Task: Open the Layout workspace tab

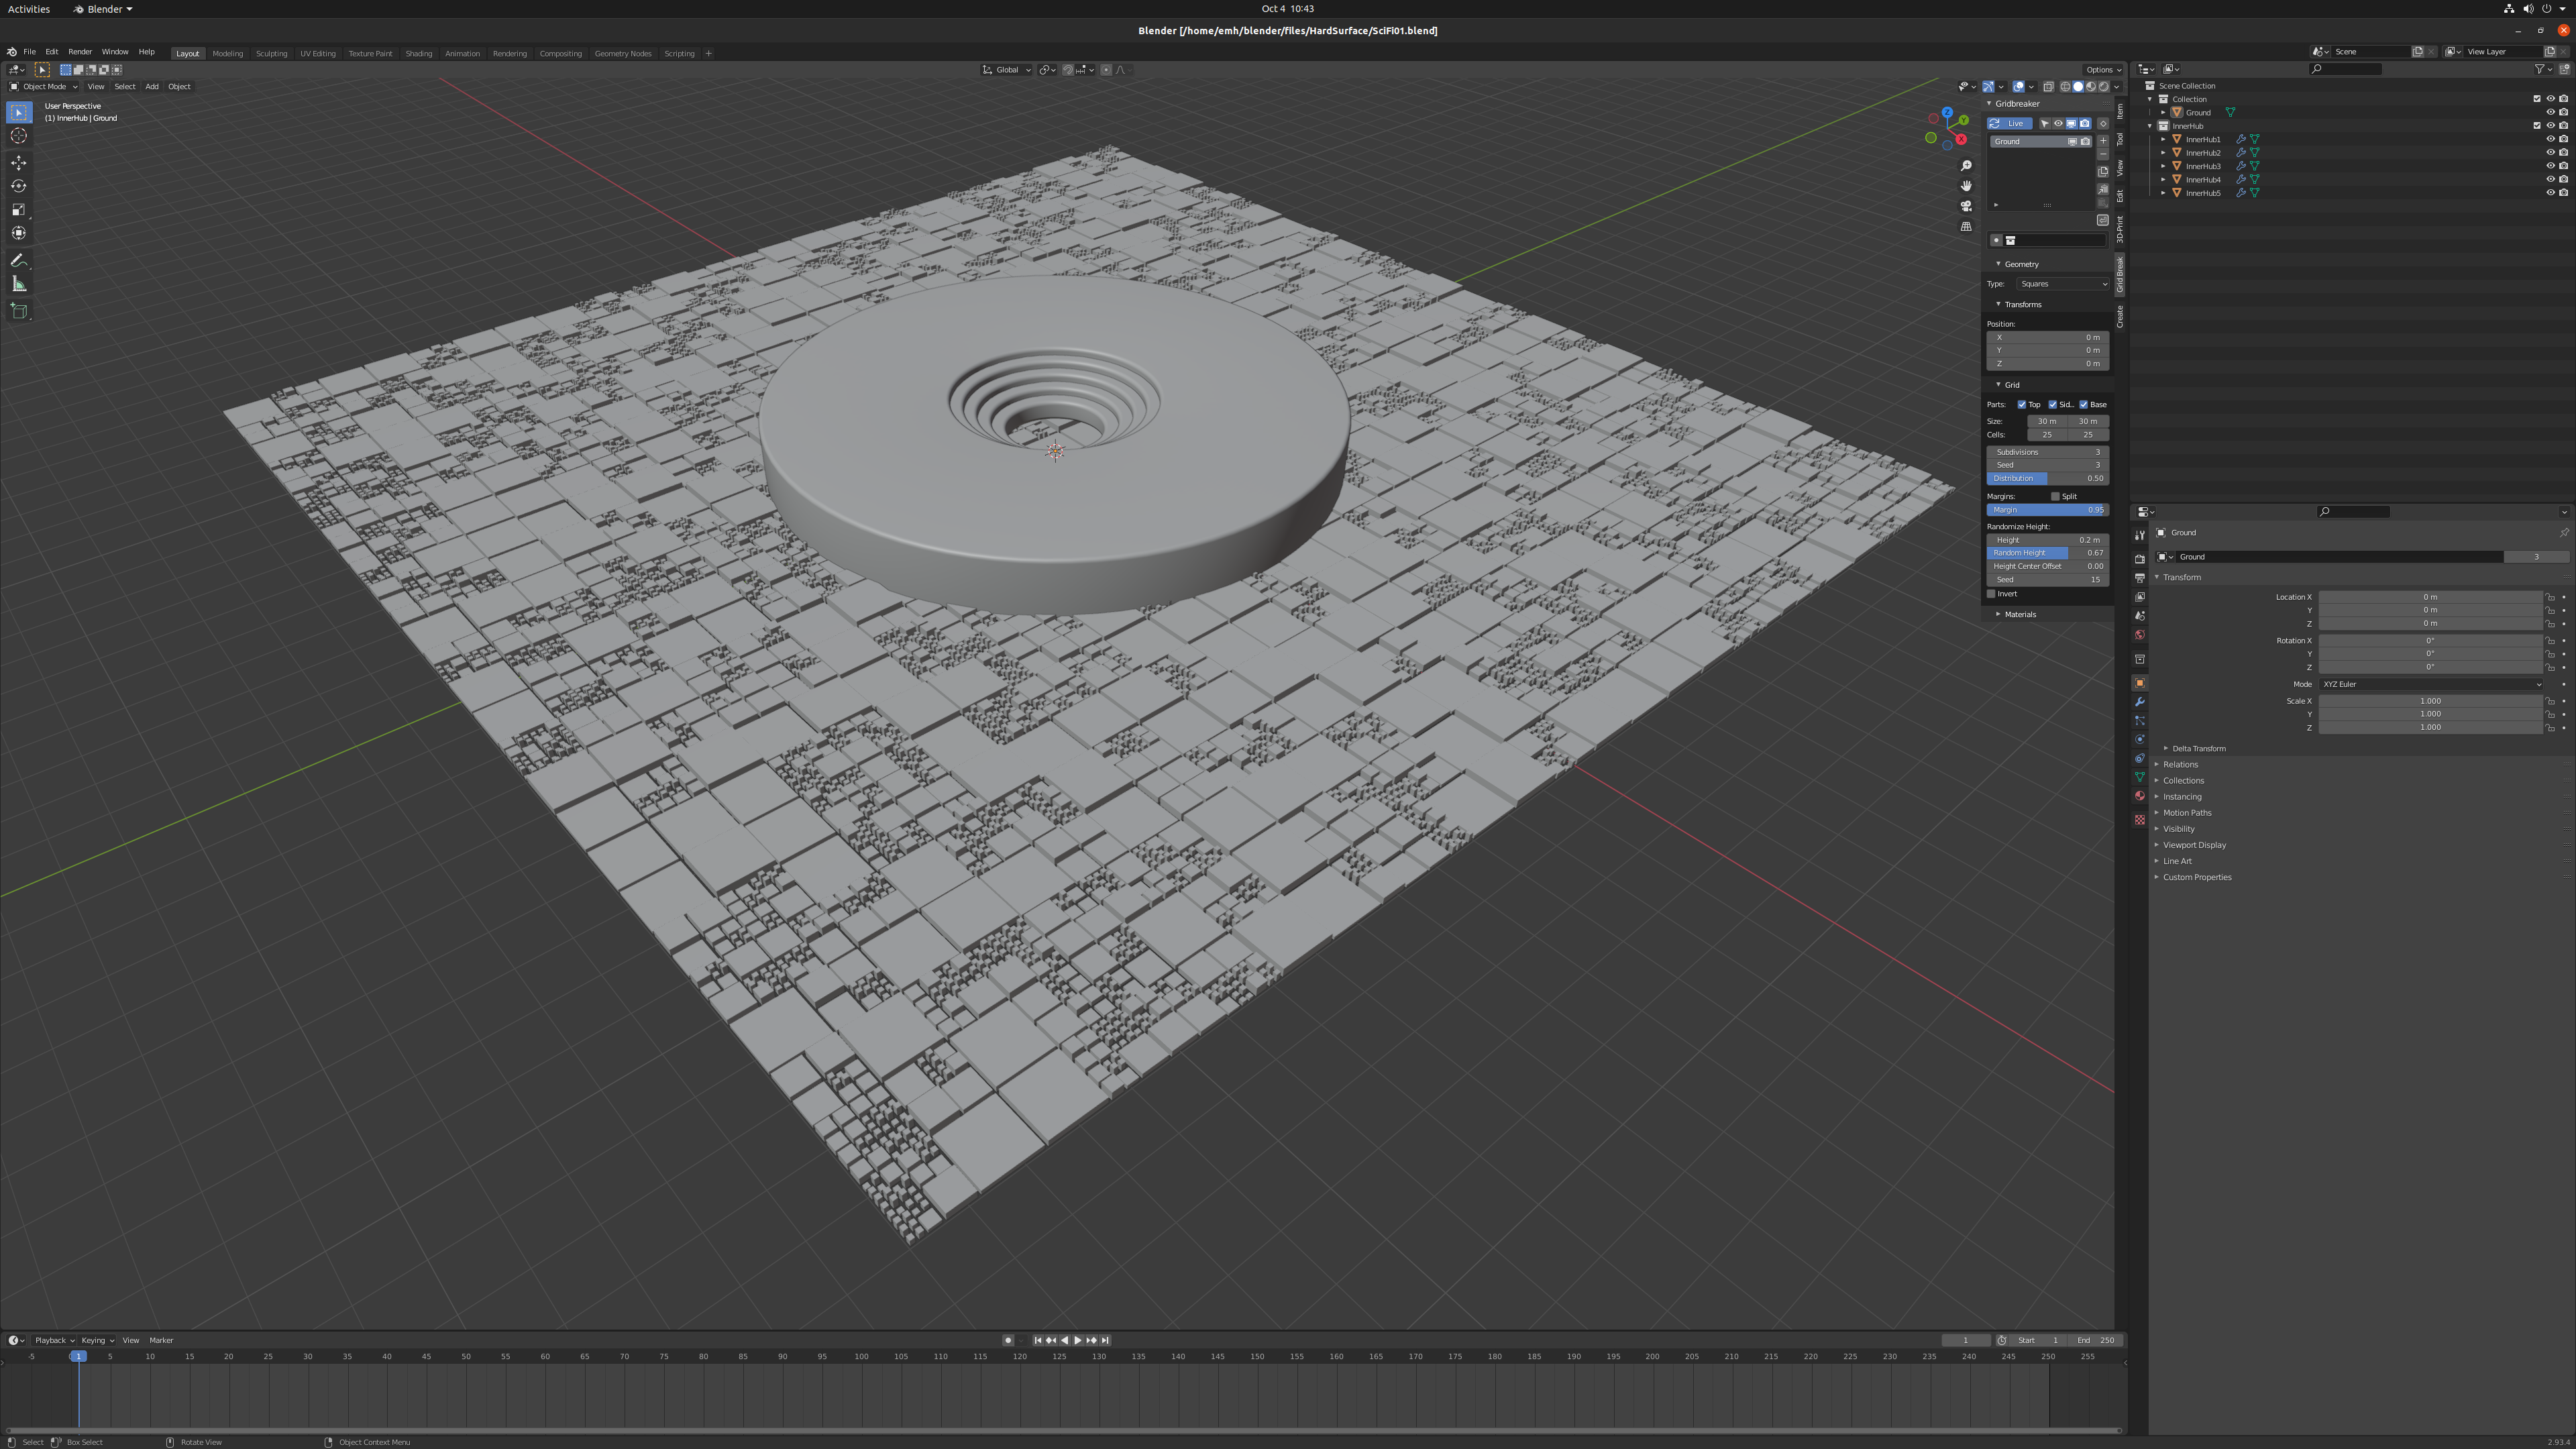Action: [x=188, y=51]
